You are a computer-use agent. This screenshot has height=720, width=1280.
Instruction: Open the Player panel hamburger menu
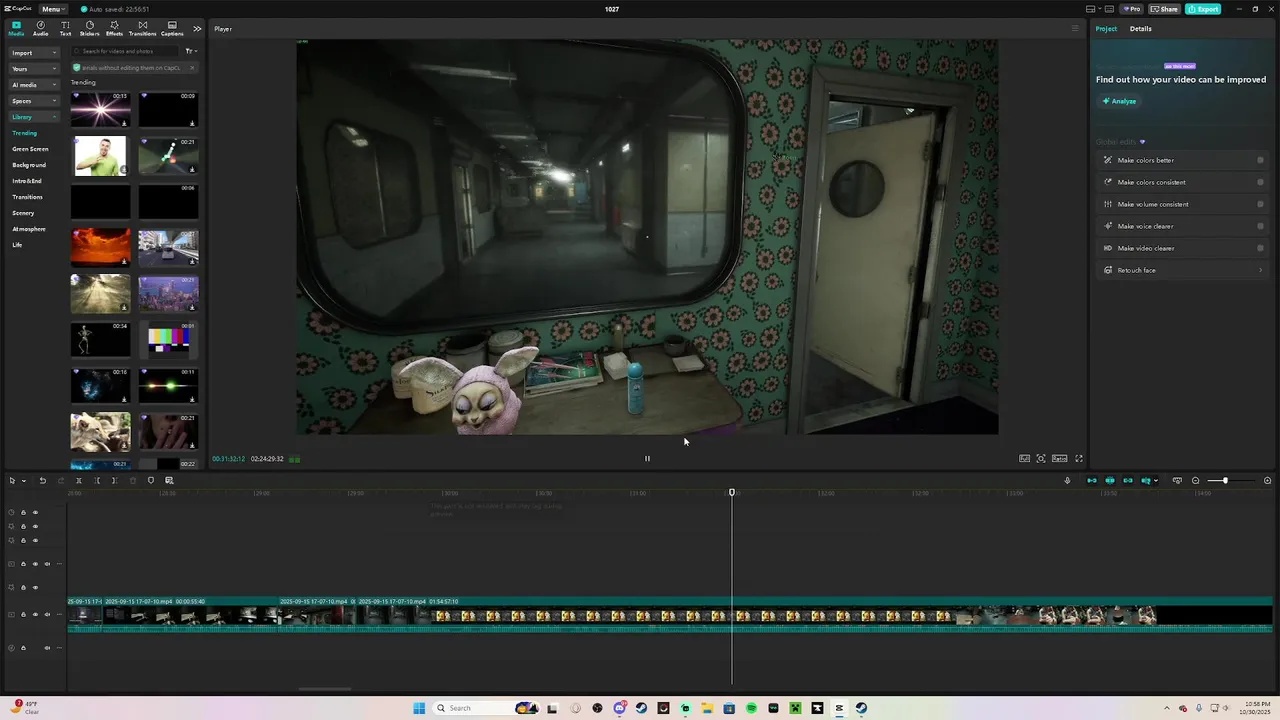[x=1075, y=29]
